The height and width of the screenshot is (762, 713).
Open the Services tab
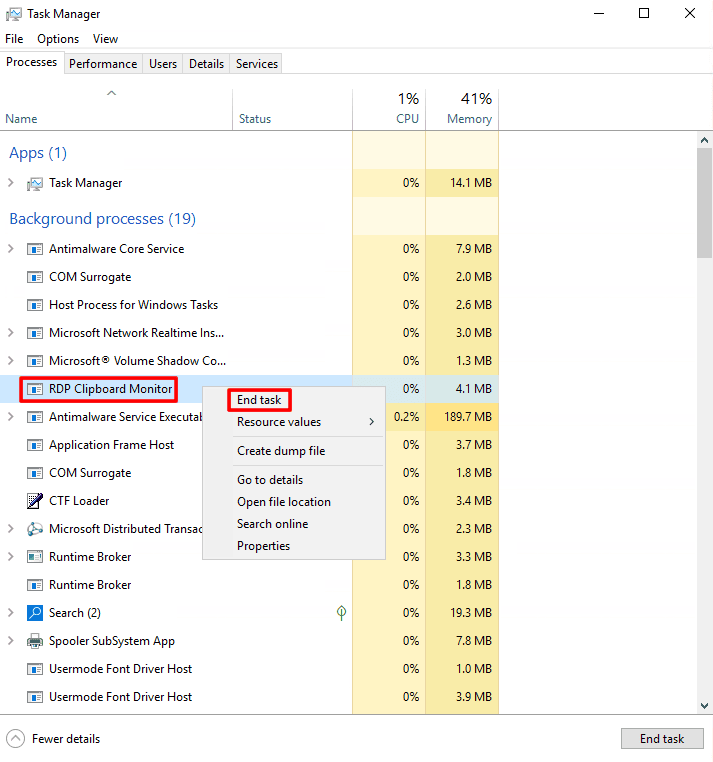257,63
